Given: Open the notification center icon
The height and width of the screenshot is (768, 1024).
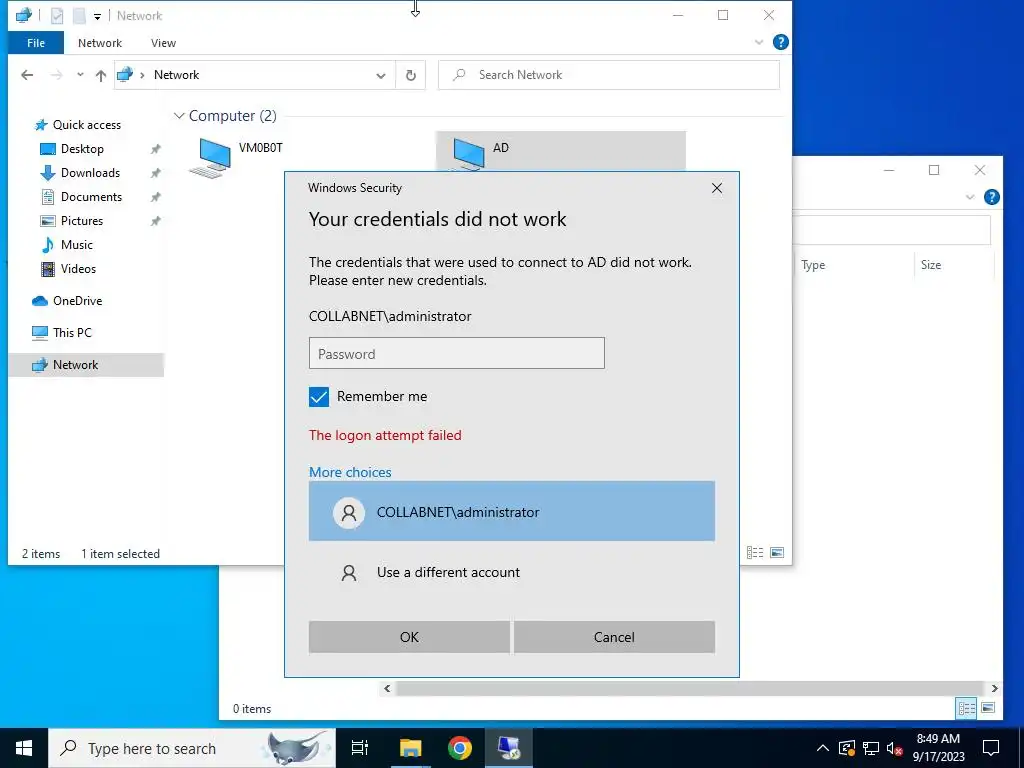Looking at the screenshot, I should pos(991,748).
